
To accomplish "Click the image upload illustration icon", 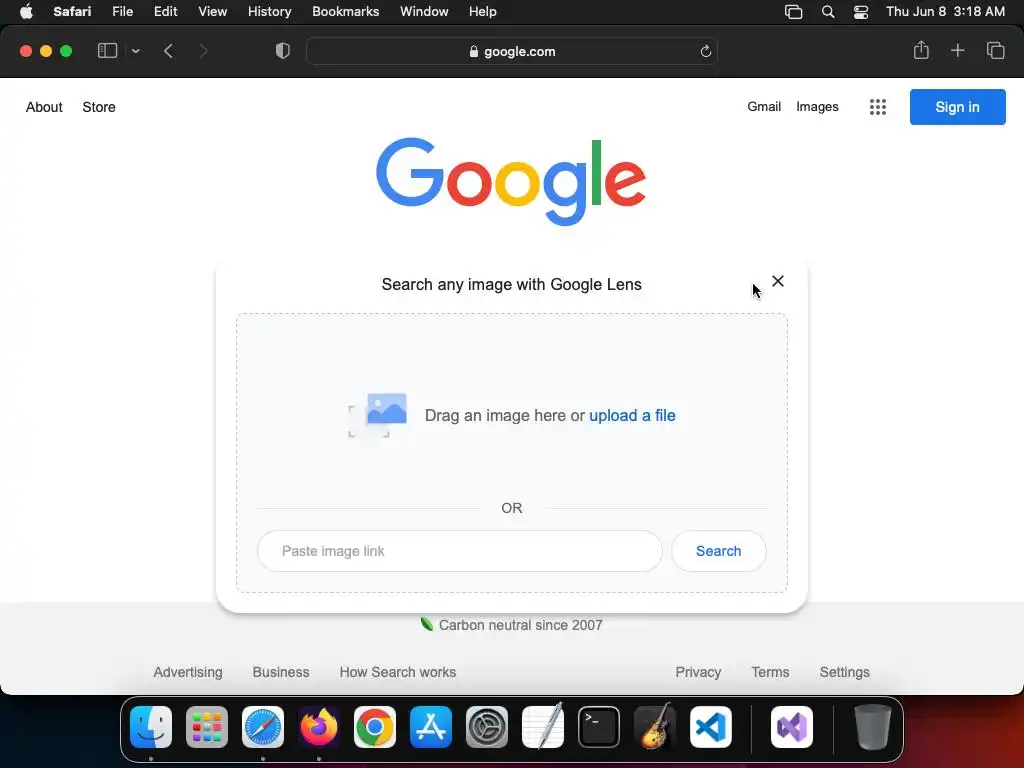I will point(378,415).
